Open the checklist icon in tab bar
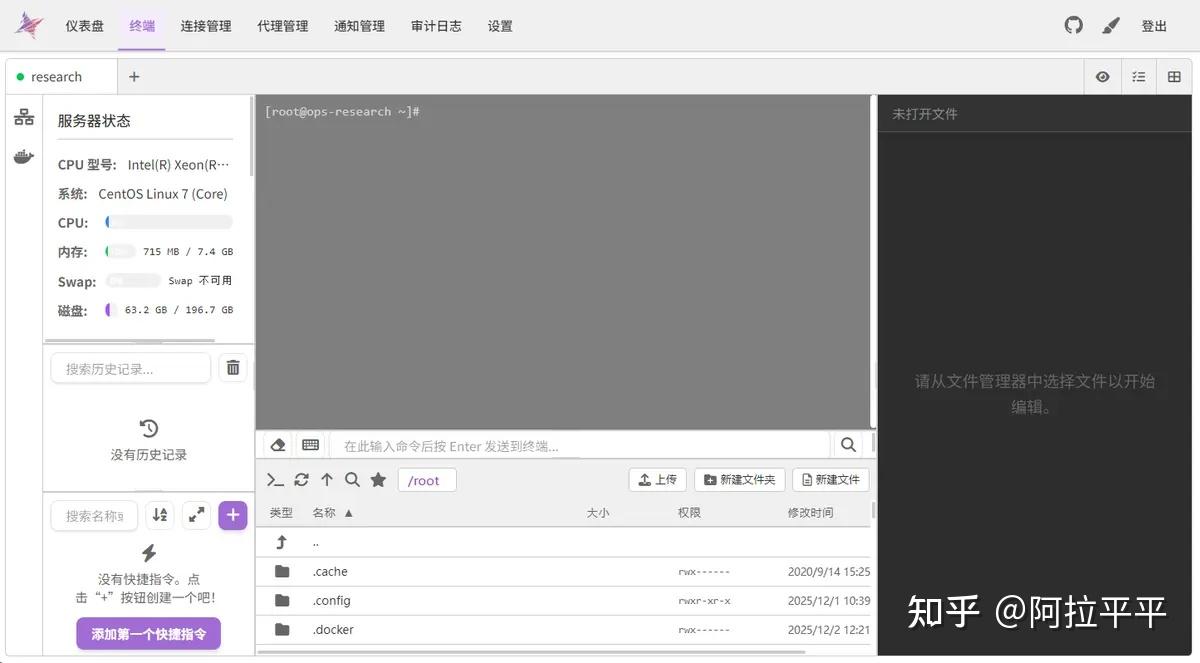Image resolution: width=1200 pixels, height=663 pixels. point(1138,77)
